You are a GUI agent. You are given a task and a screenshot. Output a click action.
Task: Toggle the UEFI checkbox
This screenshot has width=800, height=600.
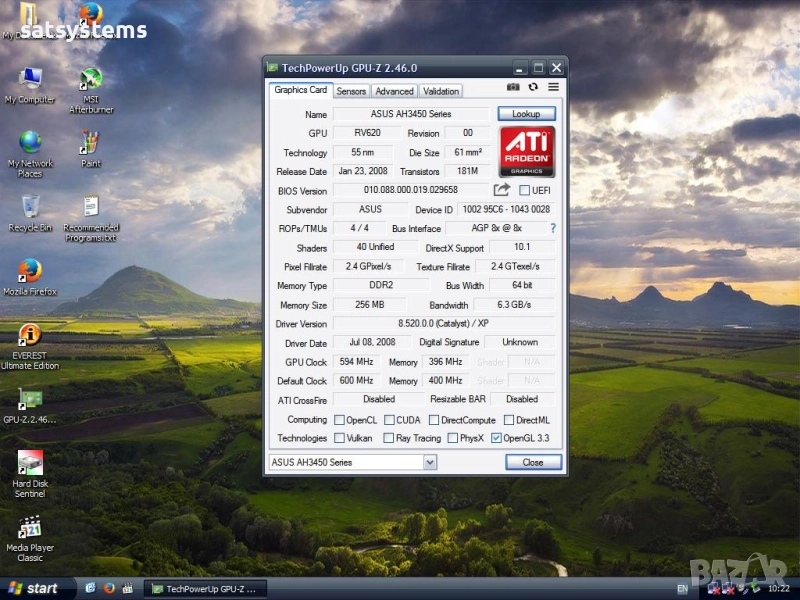click(525, 190)
